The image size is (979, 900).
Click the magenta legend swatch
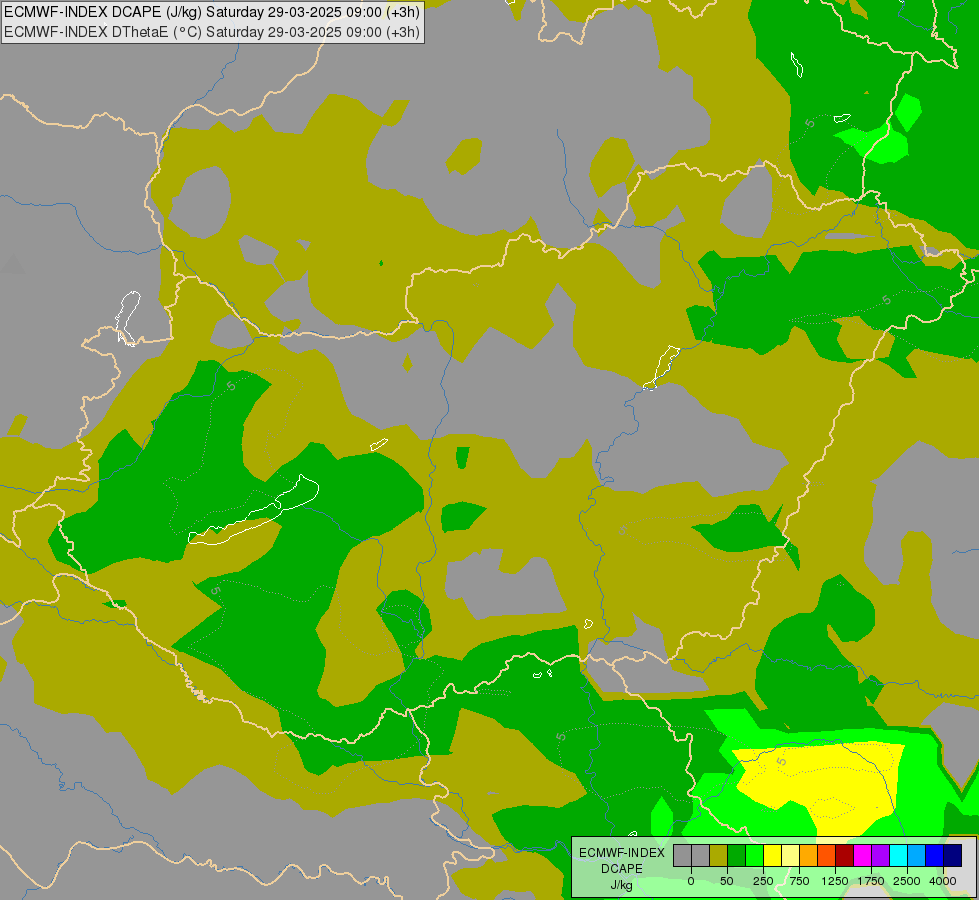pos(863,855)
